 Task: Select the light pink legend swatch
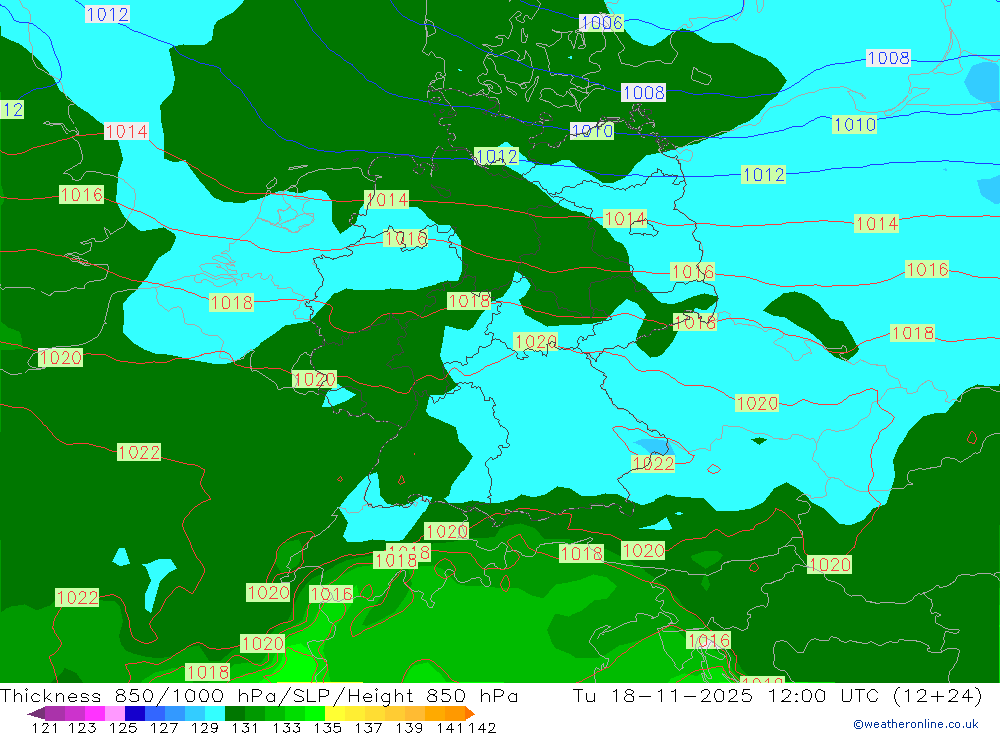[x=115, y=713]
